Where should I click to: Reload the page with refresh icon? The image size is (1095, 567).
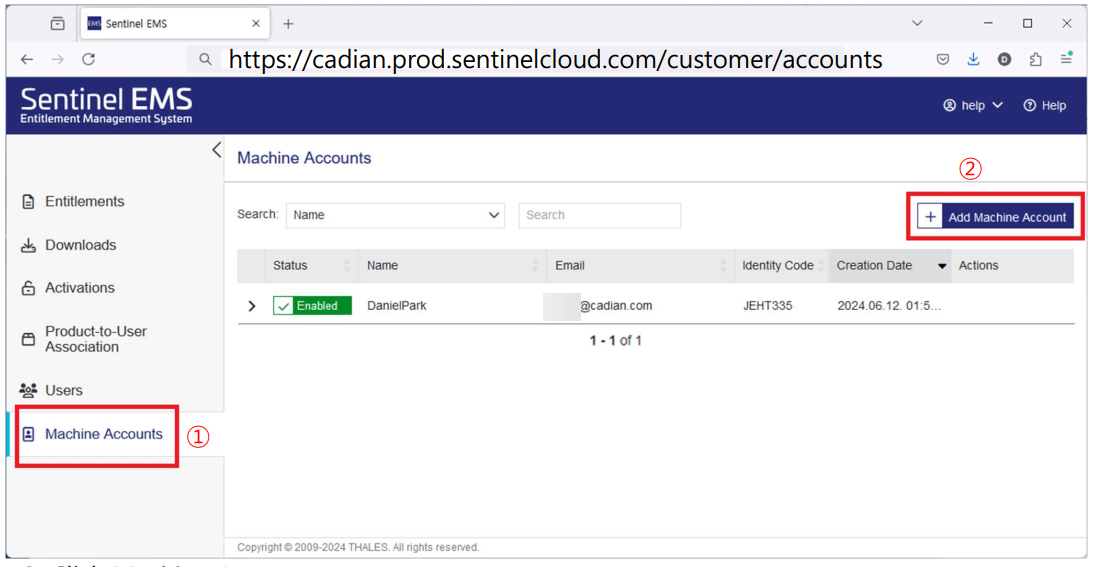click(x=89, y=60)
